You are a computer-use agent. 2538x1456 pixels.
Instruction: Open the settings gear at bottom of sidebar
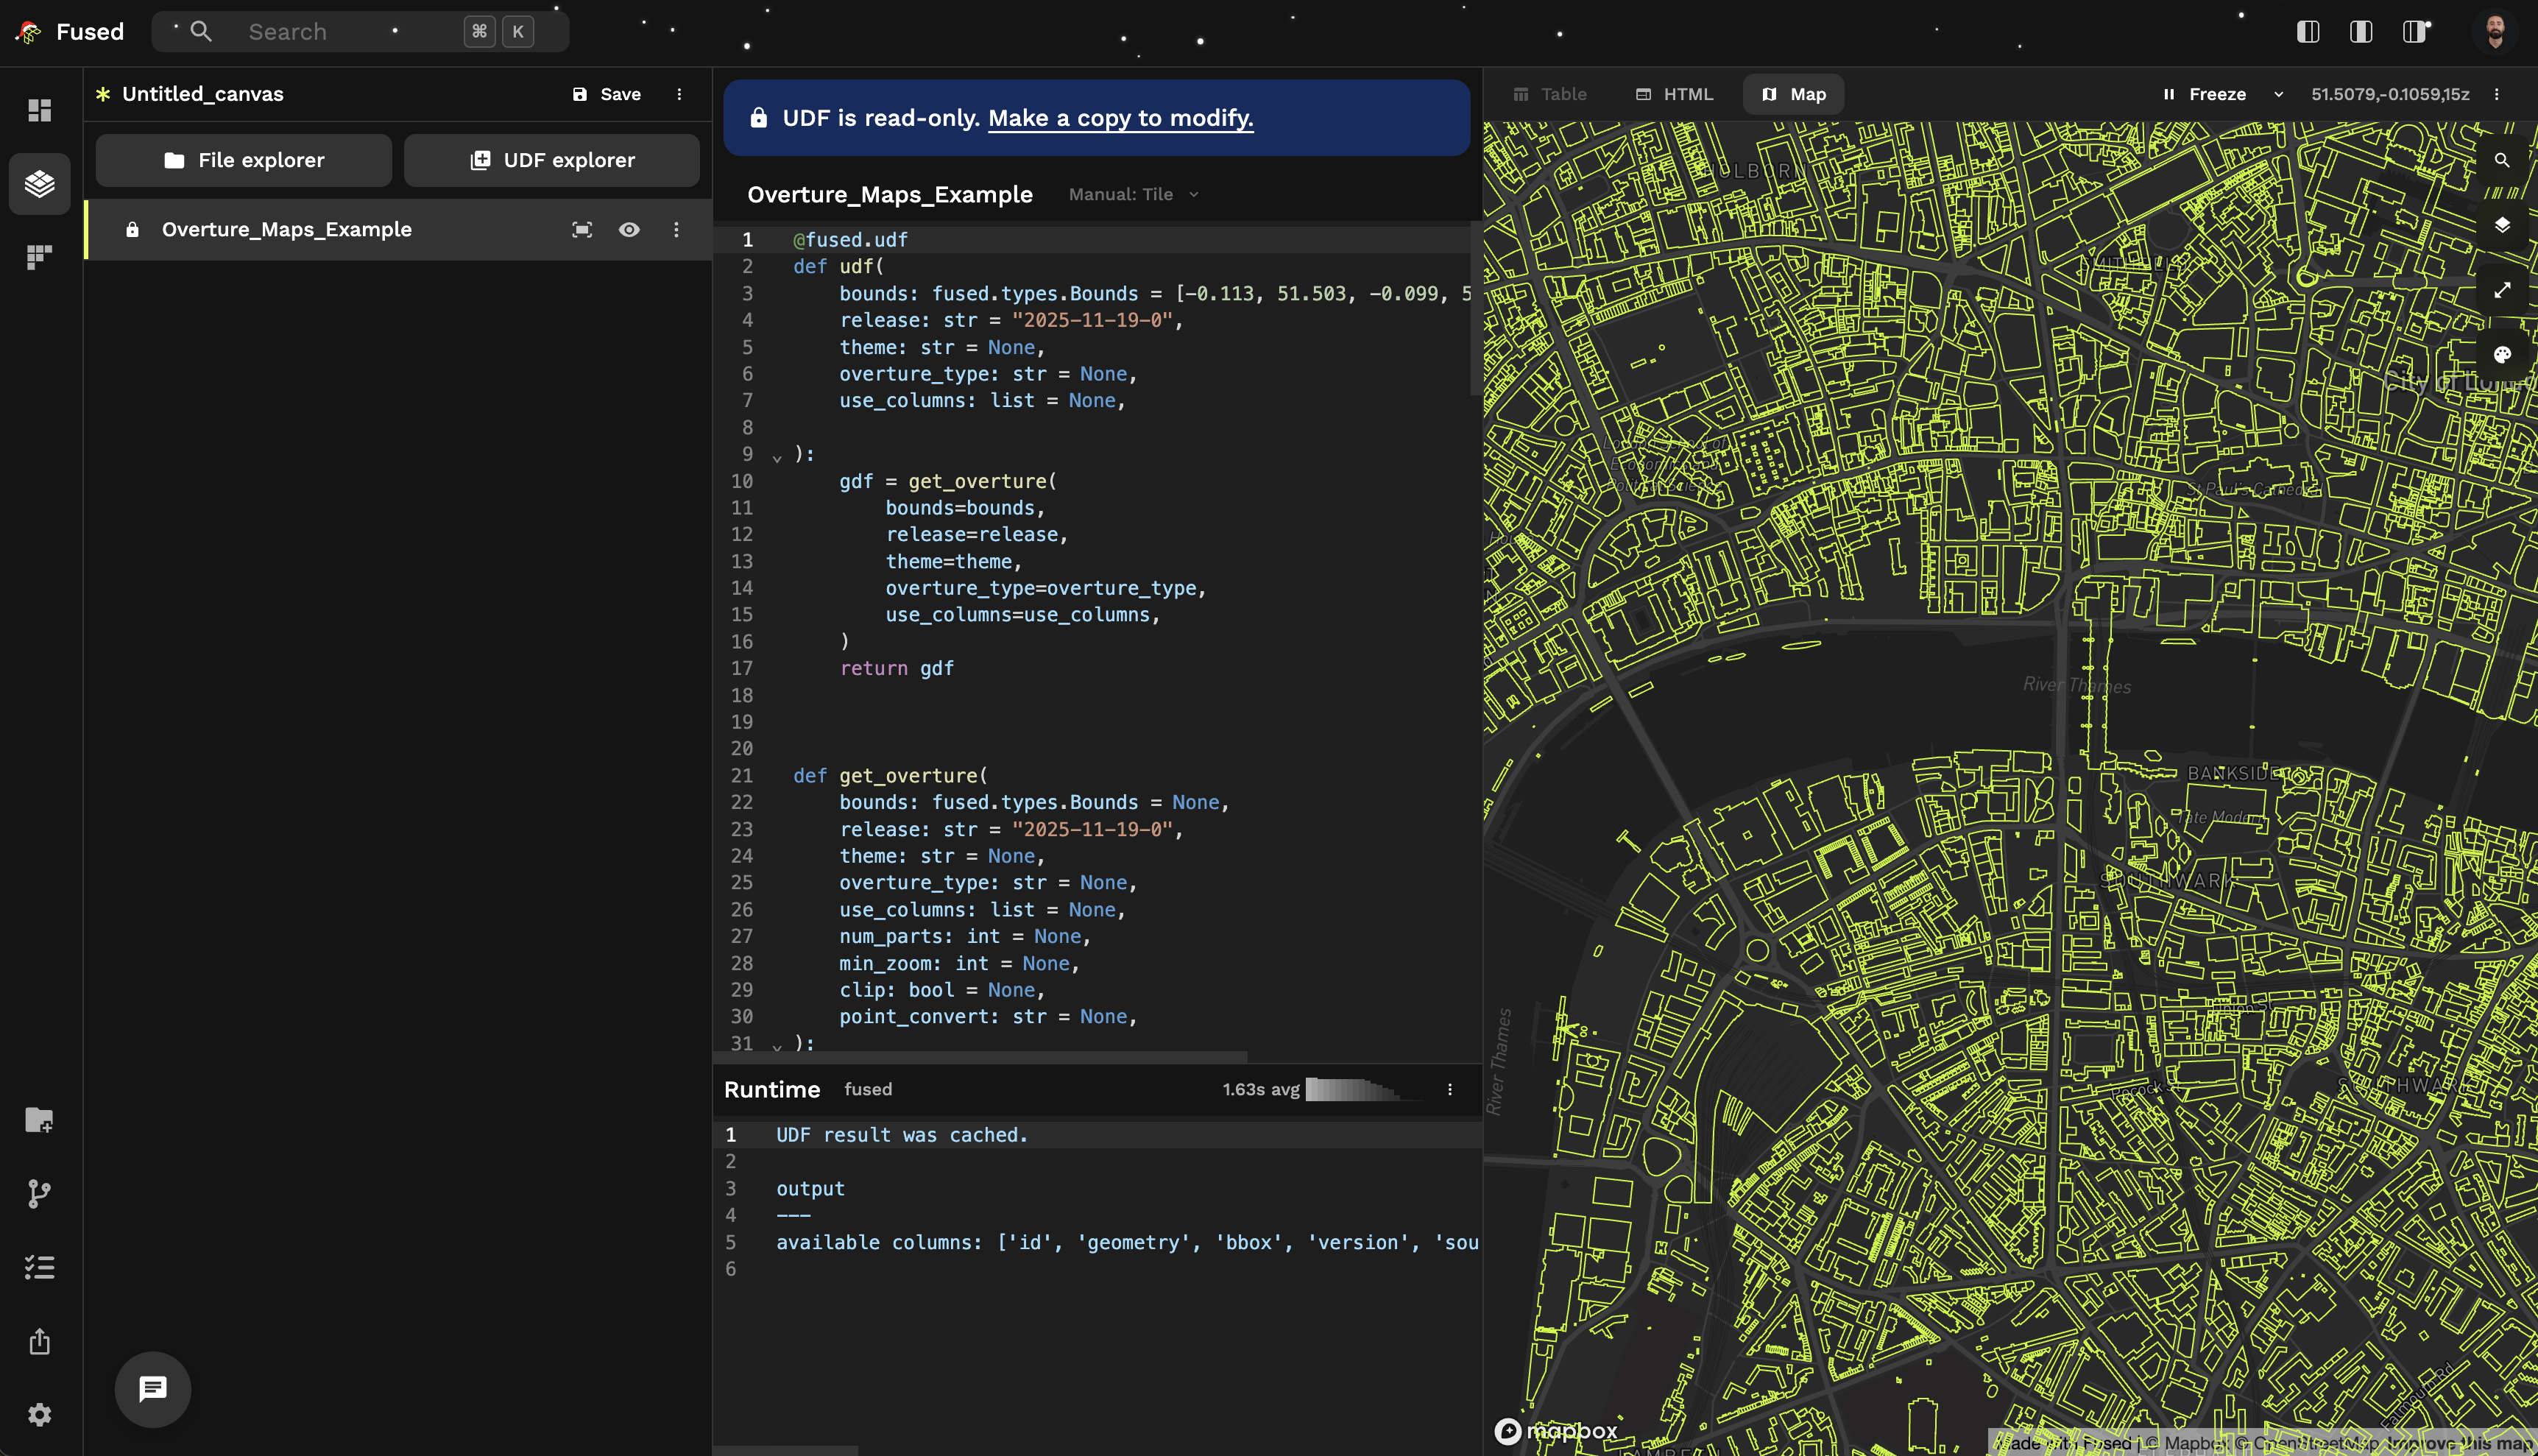tap(39, 1414)
